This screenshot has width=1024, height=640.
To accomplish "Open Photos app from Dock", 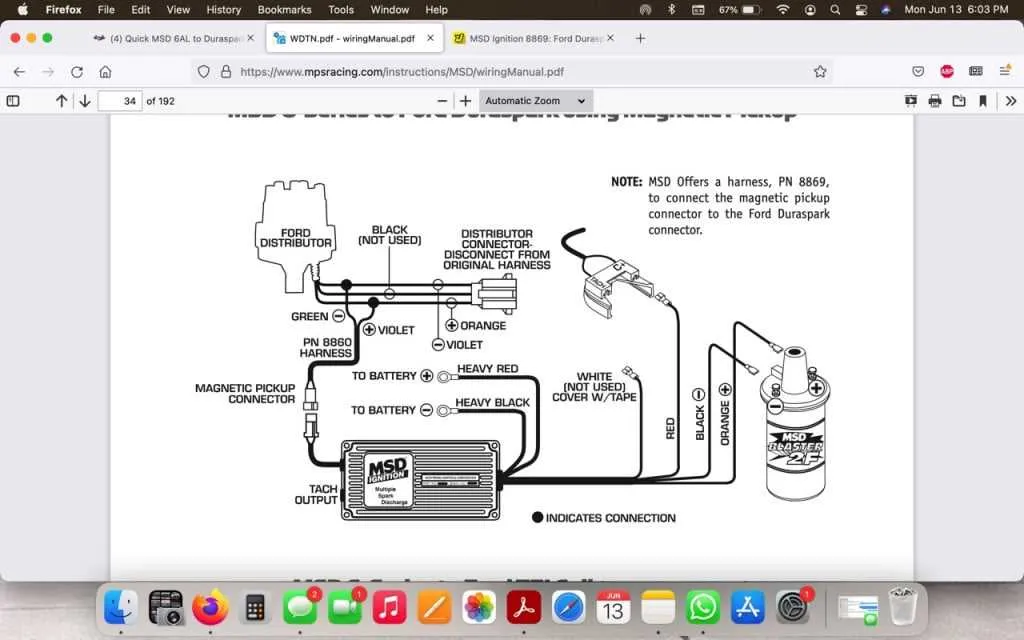I will (x=479, y=607).
